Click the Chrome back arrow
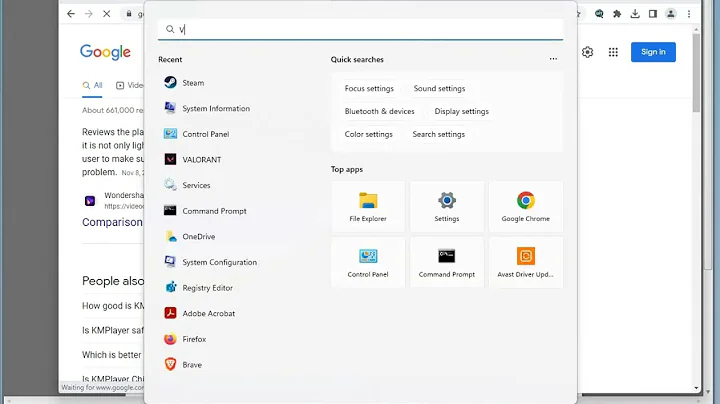 click(71, 14)
